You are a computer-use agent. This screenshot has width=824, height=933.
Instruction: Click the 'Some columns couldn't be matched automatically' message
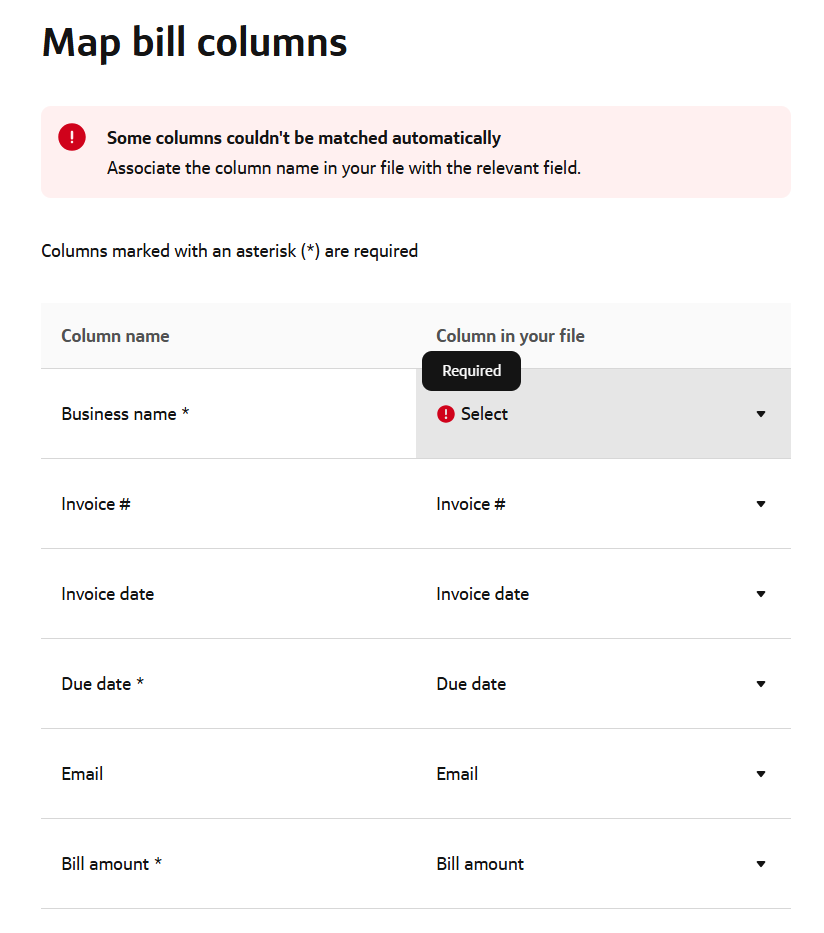(x=304, y=138)
